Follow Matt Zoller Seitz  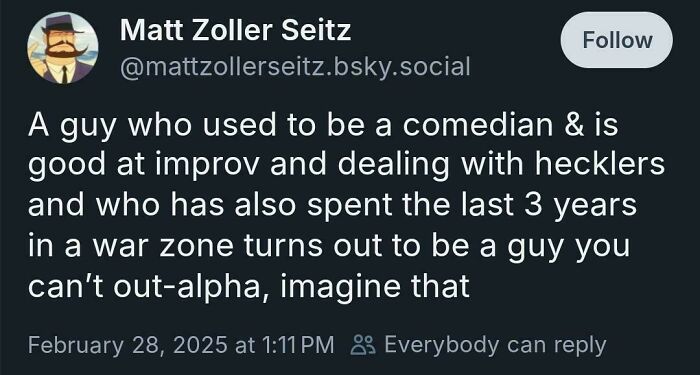click(617, 40)
